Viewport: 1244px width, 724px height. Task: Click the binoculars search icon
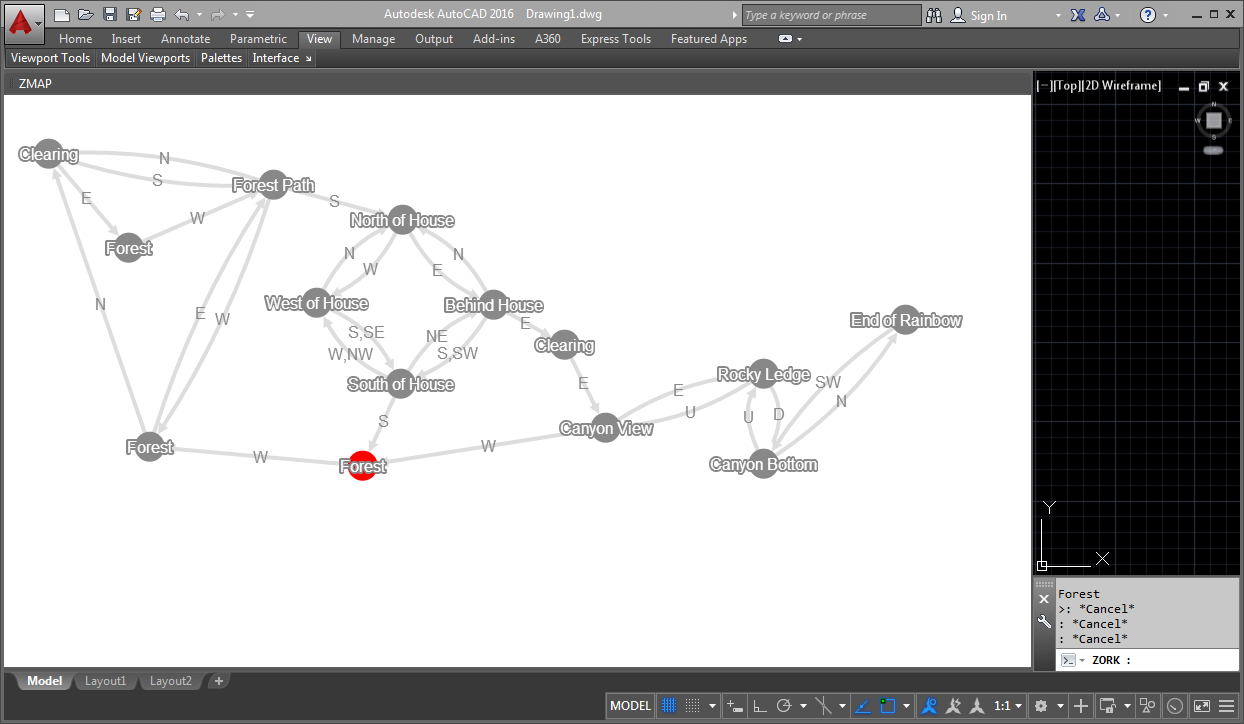[934, 15]
